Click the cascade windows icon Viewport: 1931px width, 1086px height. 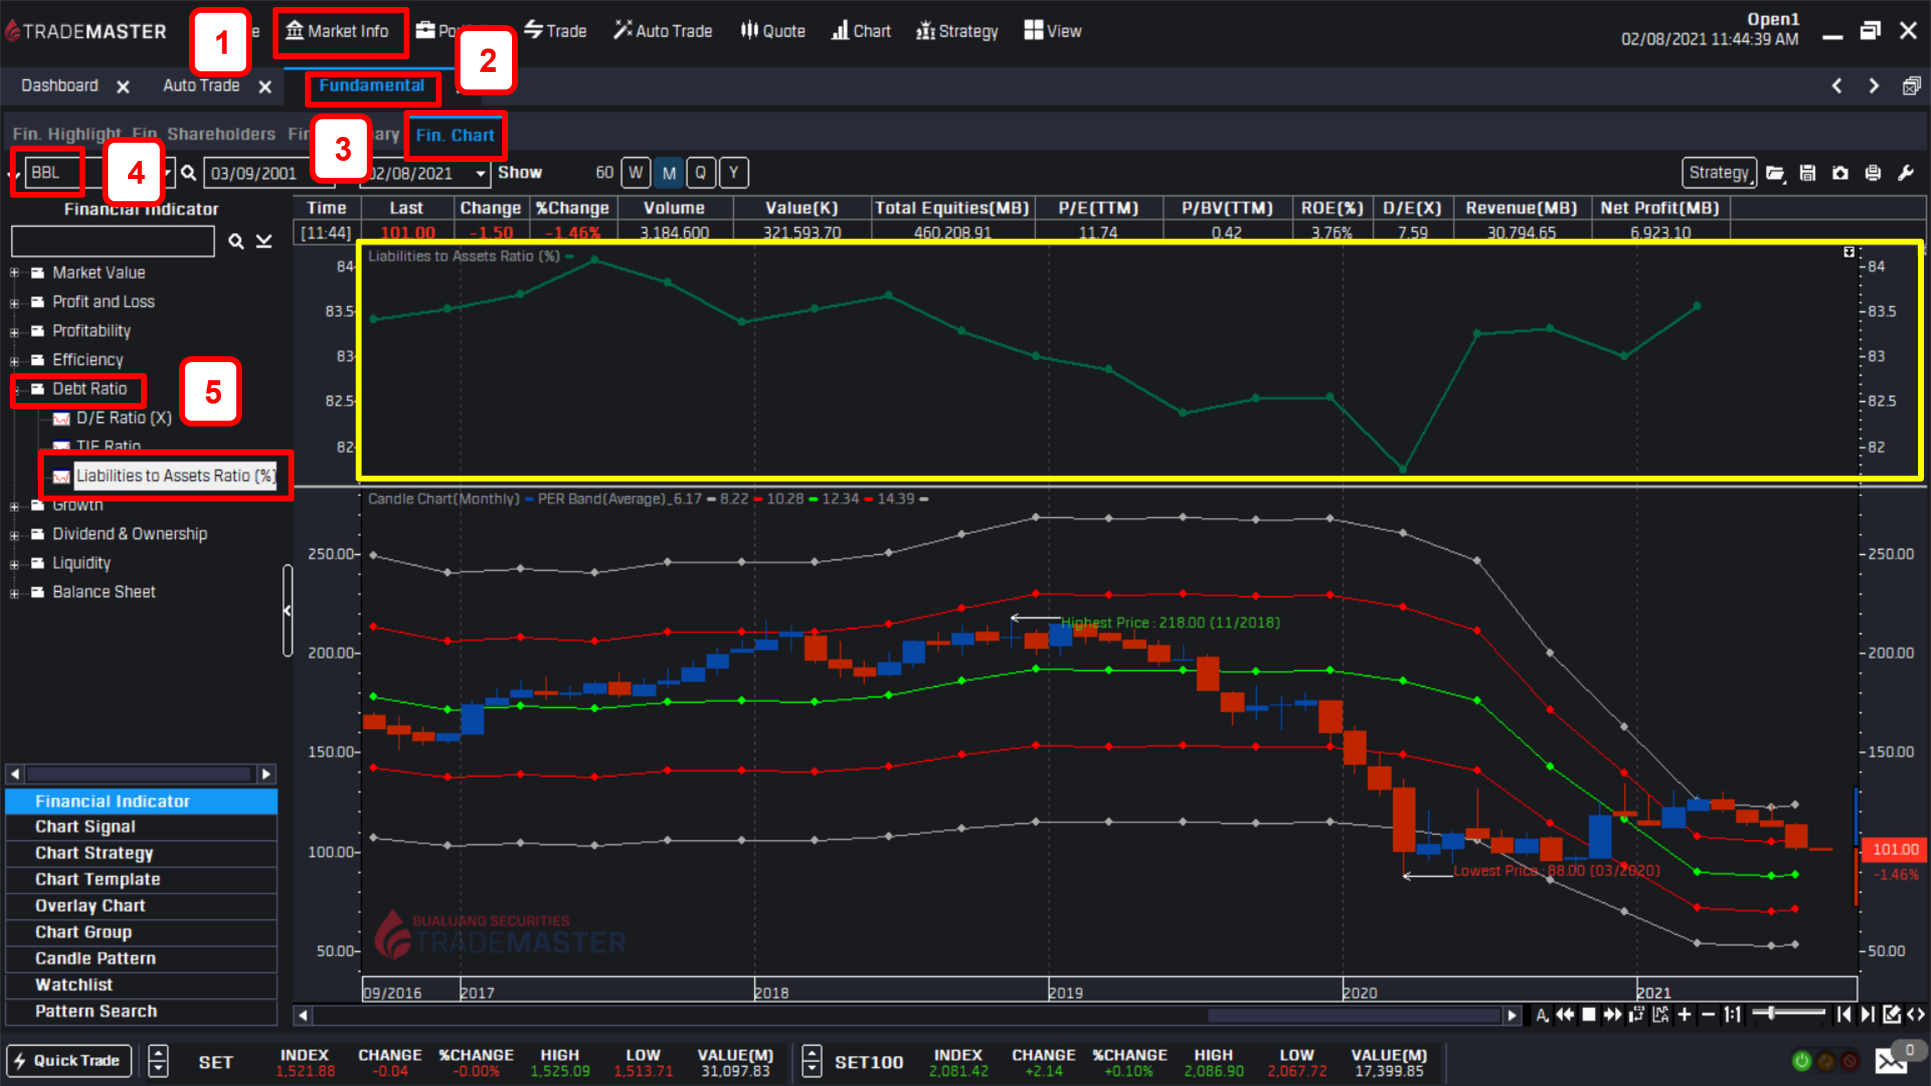pos(1911,86)
